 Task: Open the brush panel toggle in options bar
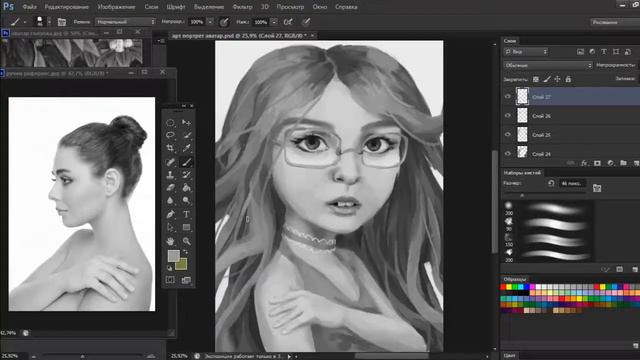tap(62, 22)
